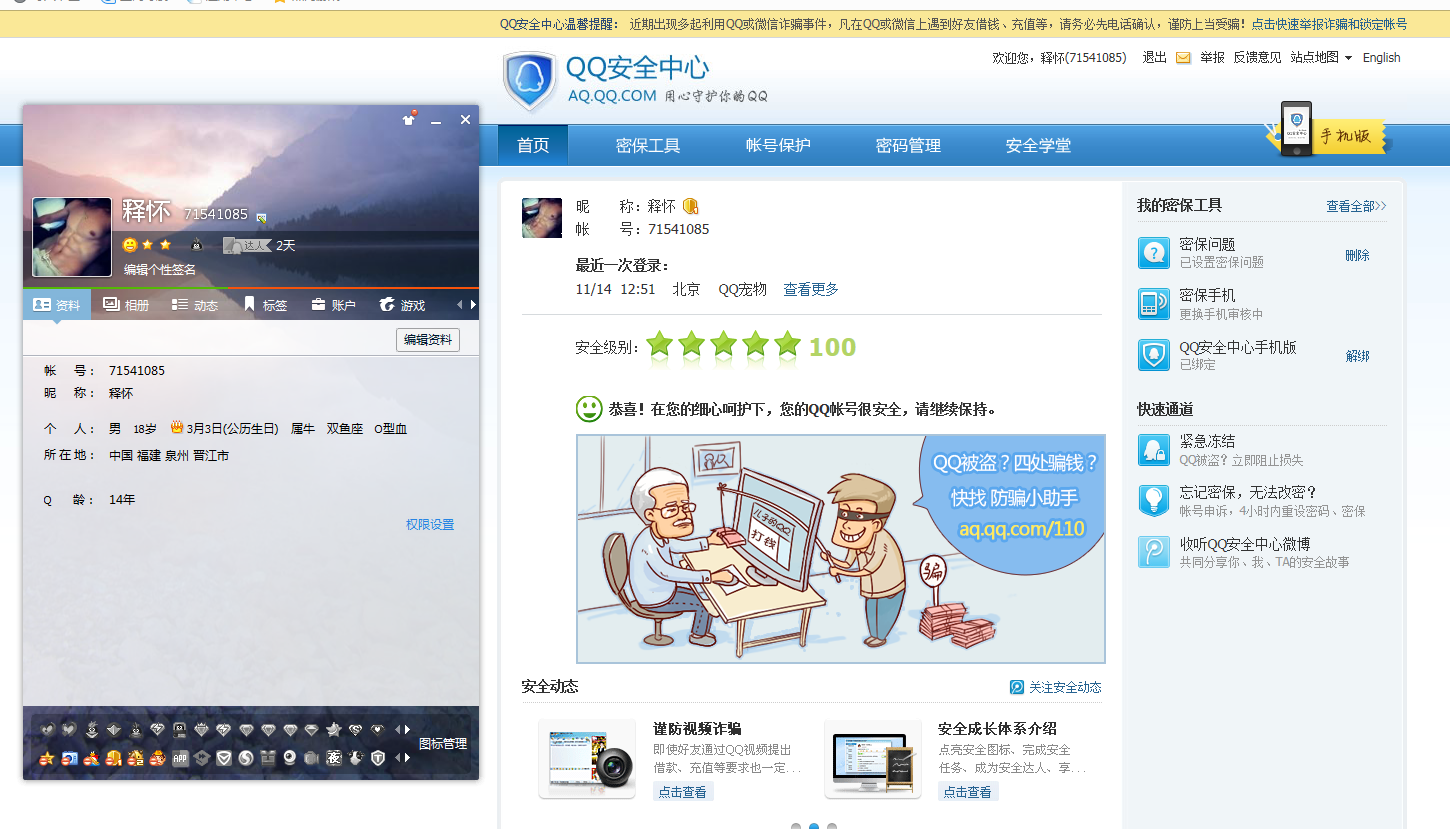
Task: Click 删除 next to 密保问题
Action: (x=1357, y=255)
